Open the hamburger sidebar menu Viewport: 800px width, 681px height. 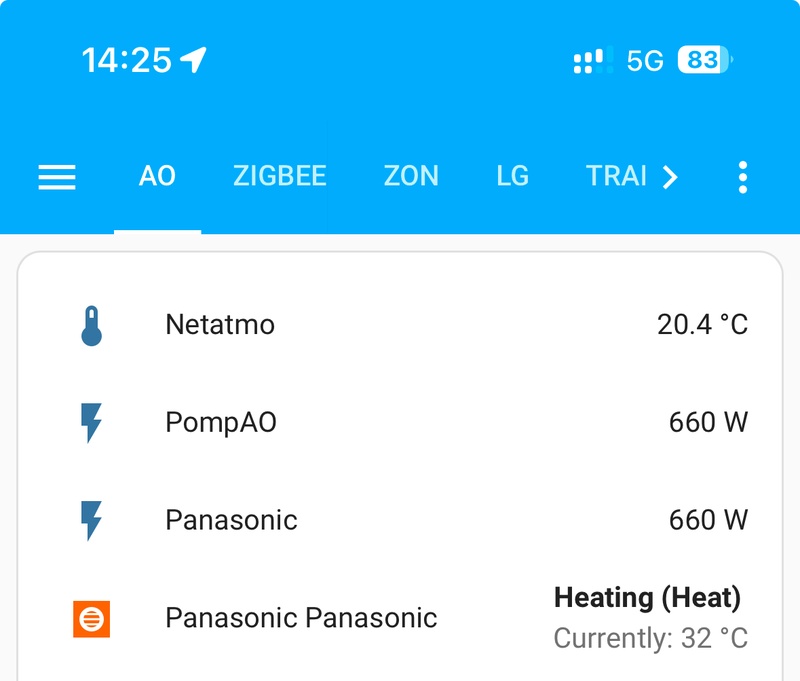coord(57,177)
